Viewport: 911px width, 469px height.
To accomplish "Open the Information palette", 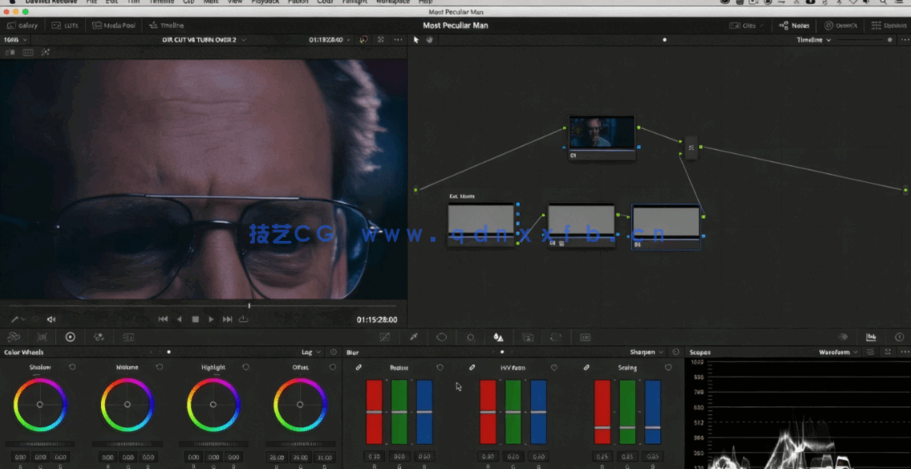I will click(899, 337).
